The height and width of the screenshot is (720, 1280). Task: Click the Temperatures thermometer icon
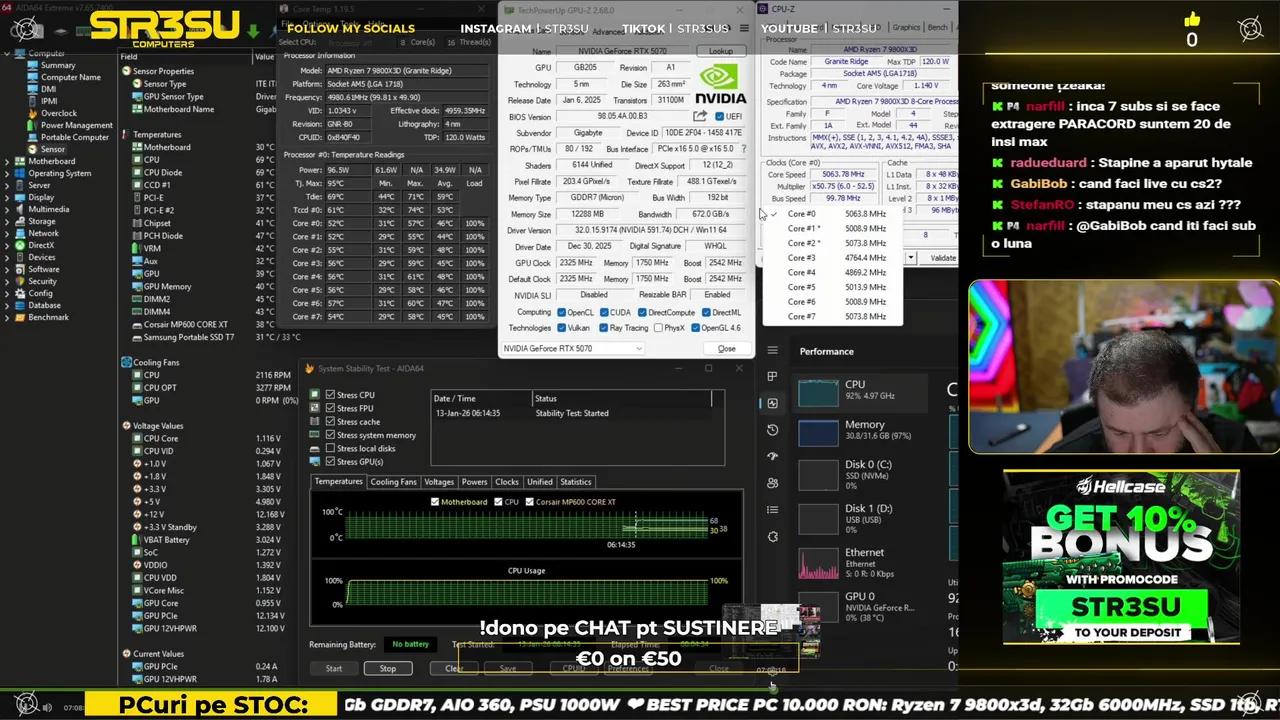[126, 134]
